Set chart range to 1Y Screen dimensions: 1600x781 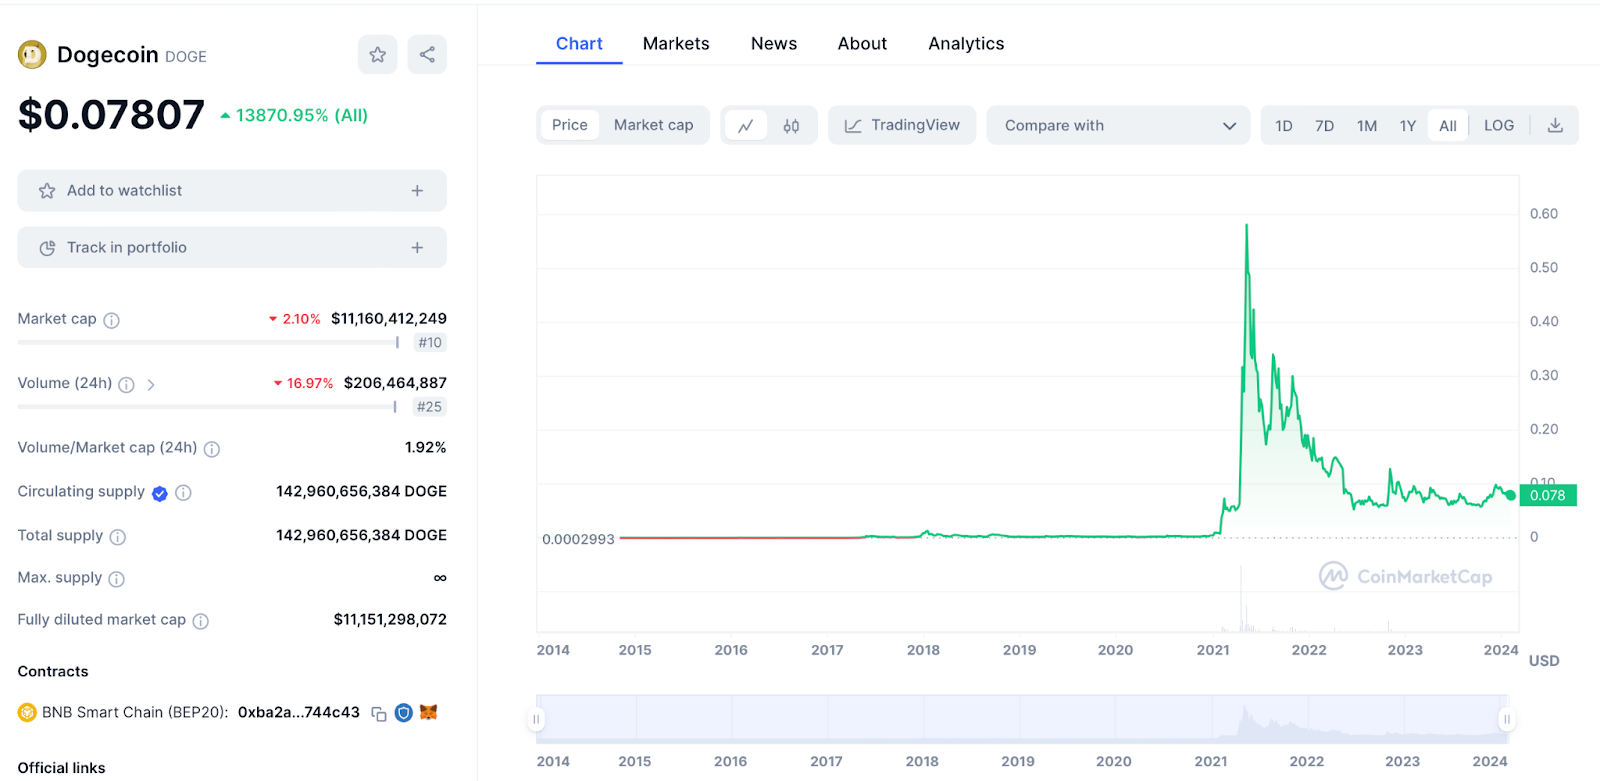[1408, 126]
